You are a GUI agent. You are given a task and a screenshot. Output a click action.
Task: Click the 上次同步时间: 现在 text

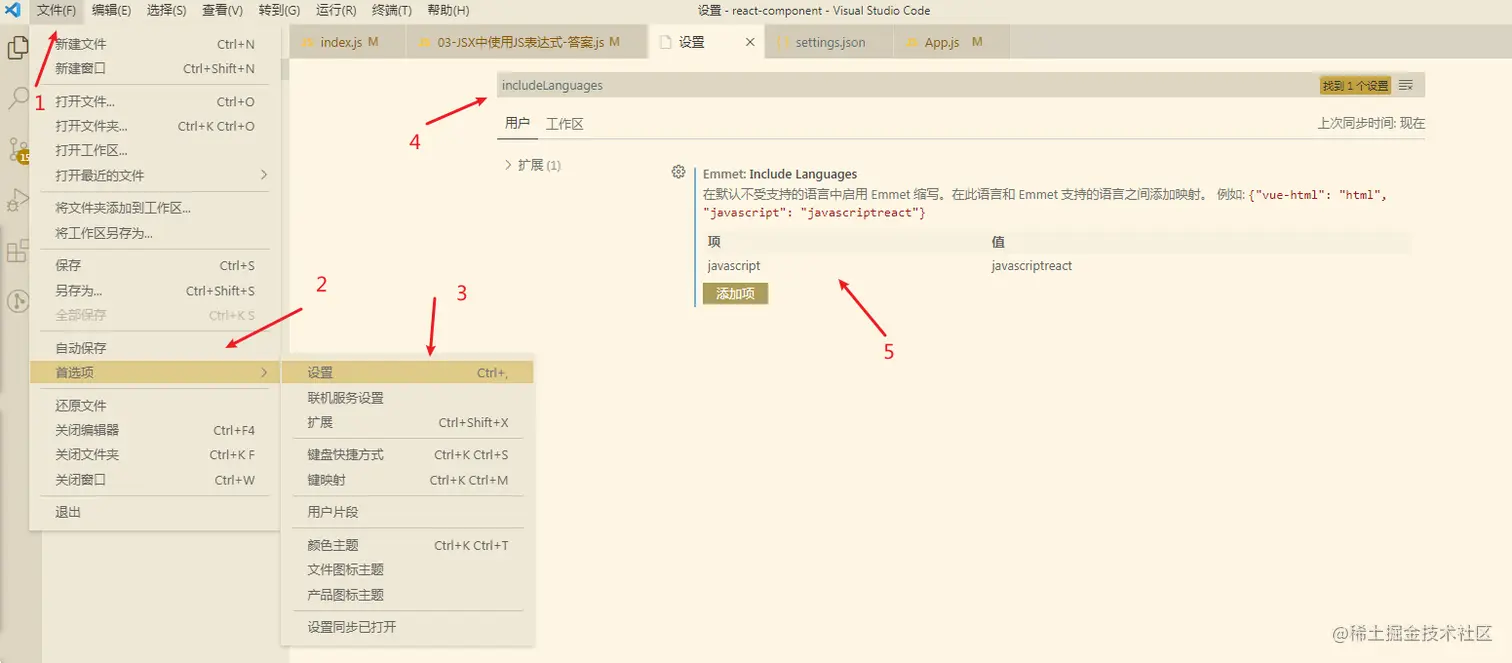tap(1371, 124)
